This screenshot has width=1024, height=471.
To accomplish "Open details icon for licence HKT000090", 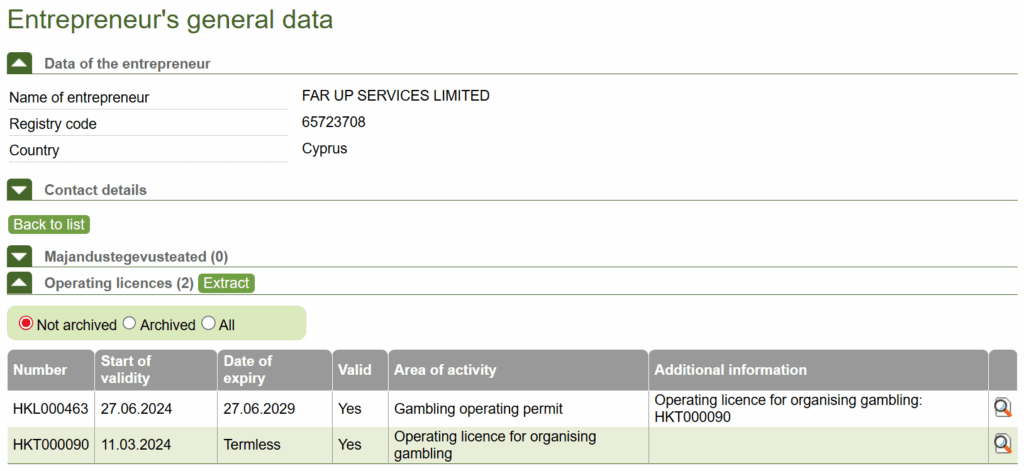I will click(1002, 444).
